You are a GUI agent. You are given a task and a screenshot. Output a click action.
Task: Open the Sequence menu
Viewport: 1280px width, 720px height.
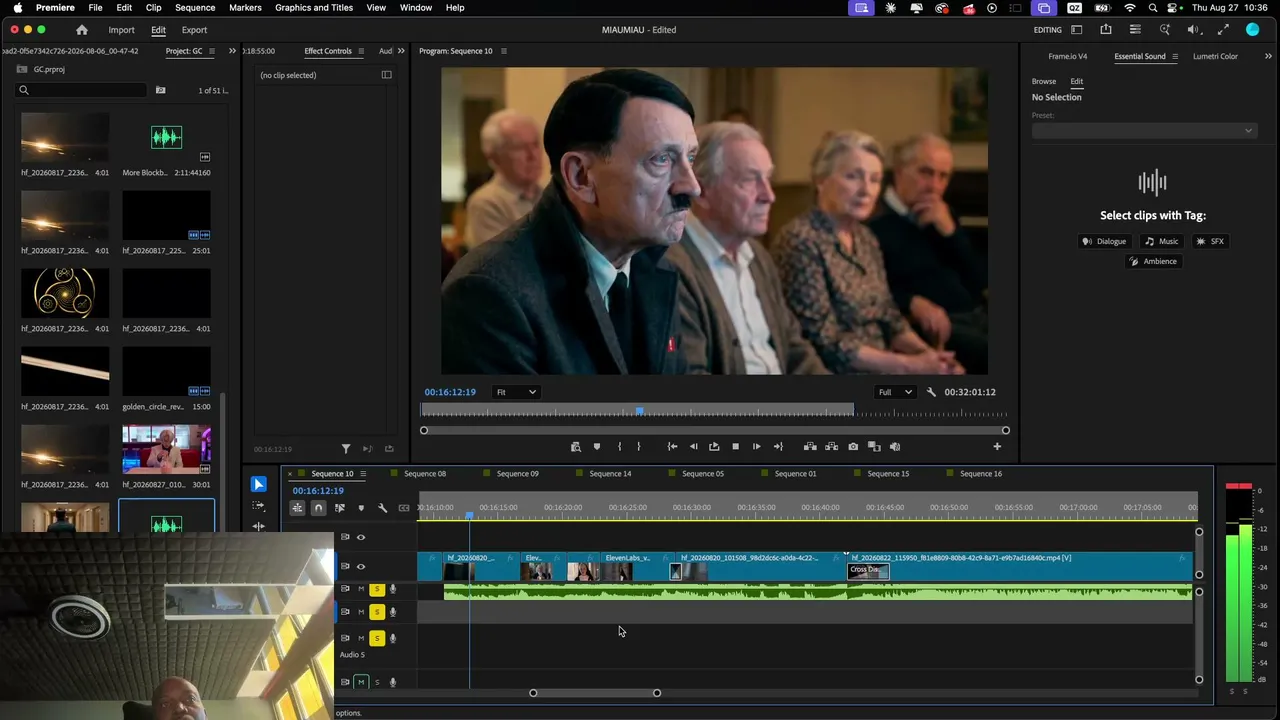click(x=195, y=7)
